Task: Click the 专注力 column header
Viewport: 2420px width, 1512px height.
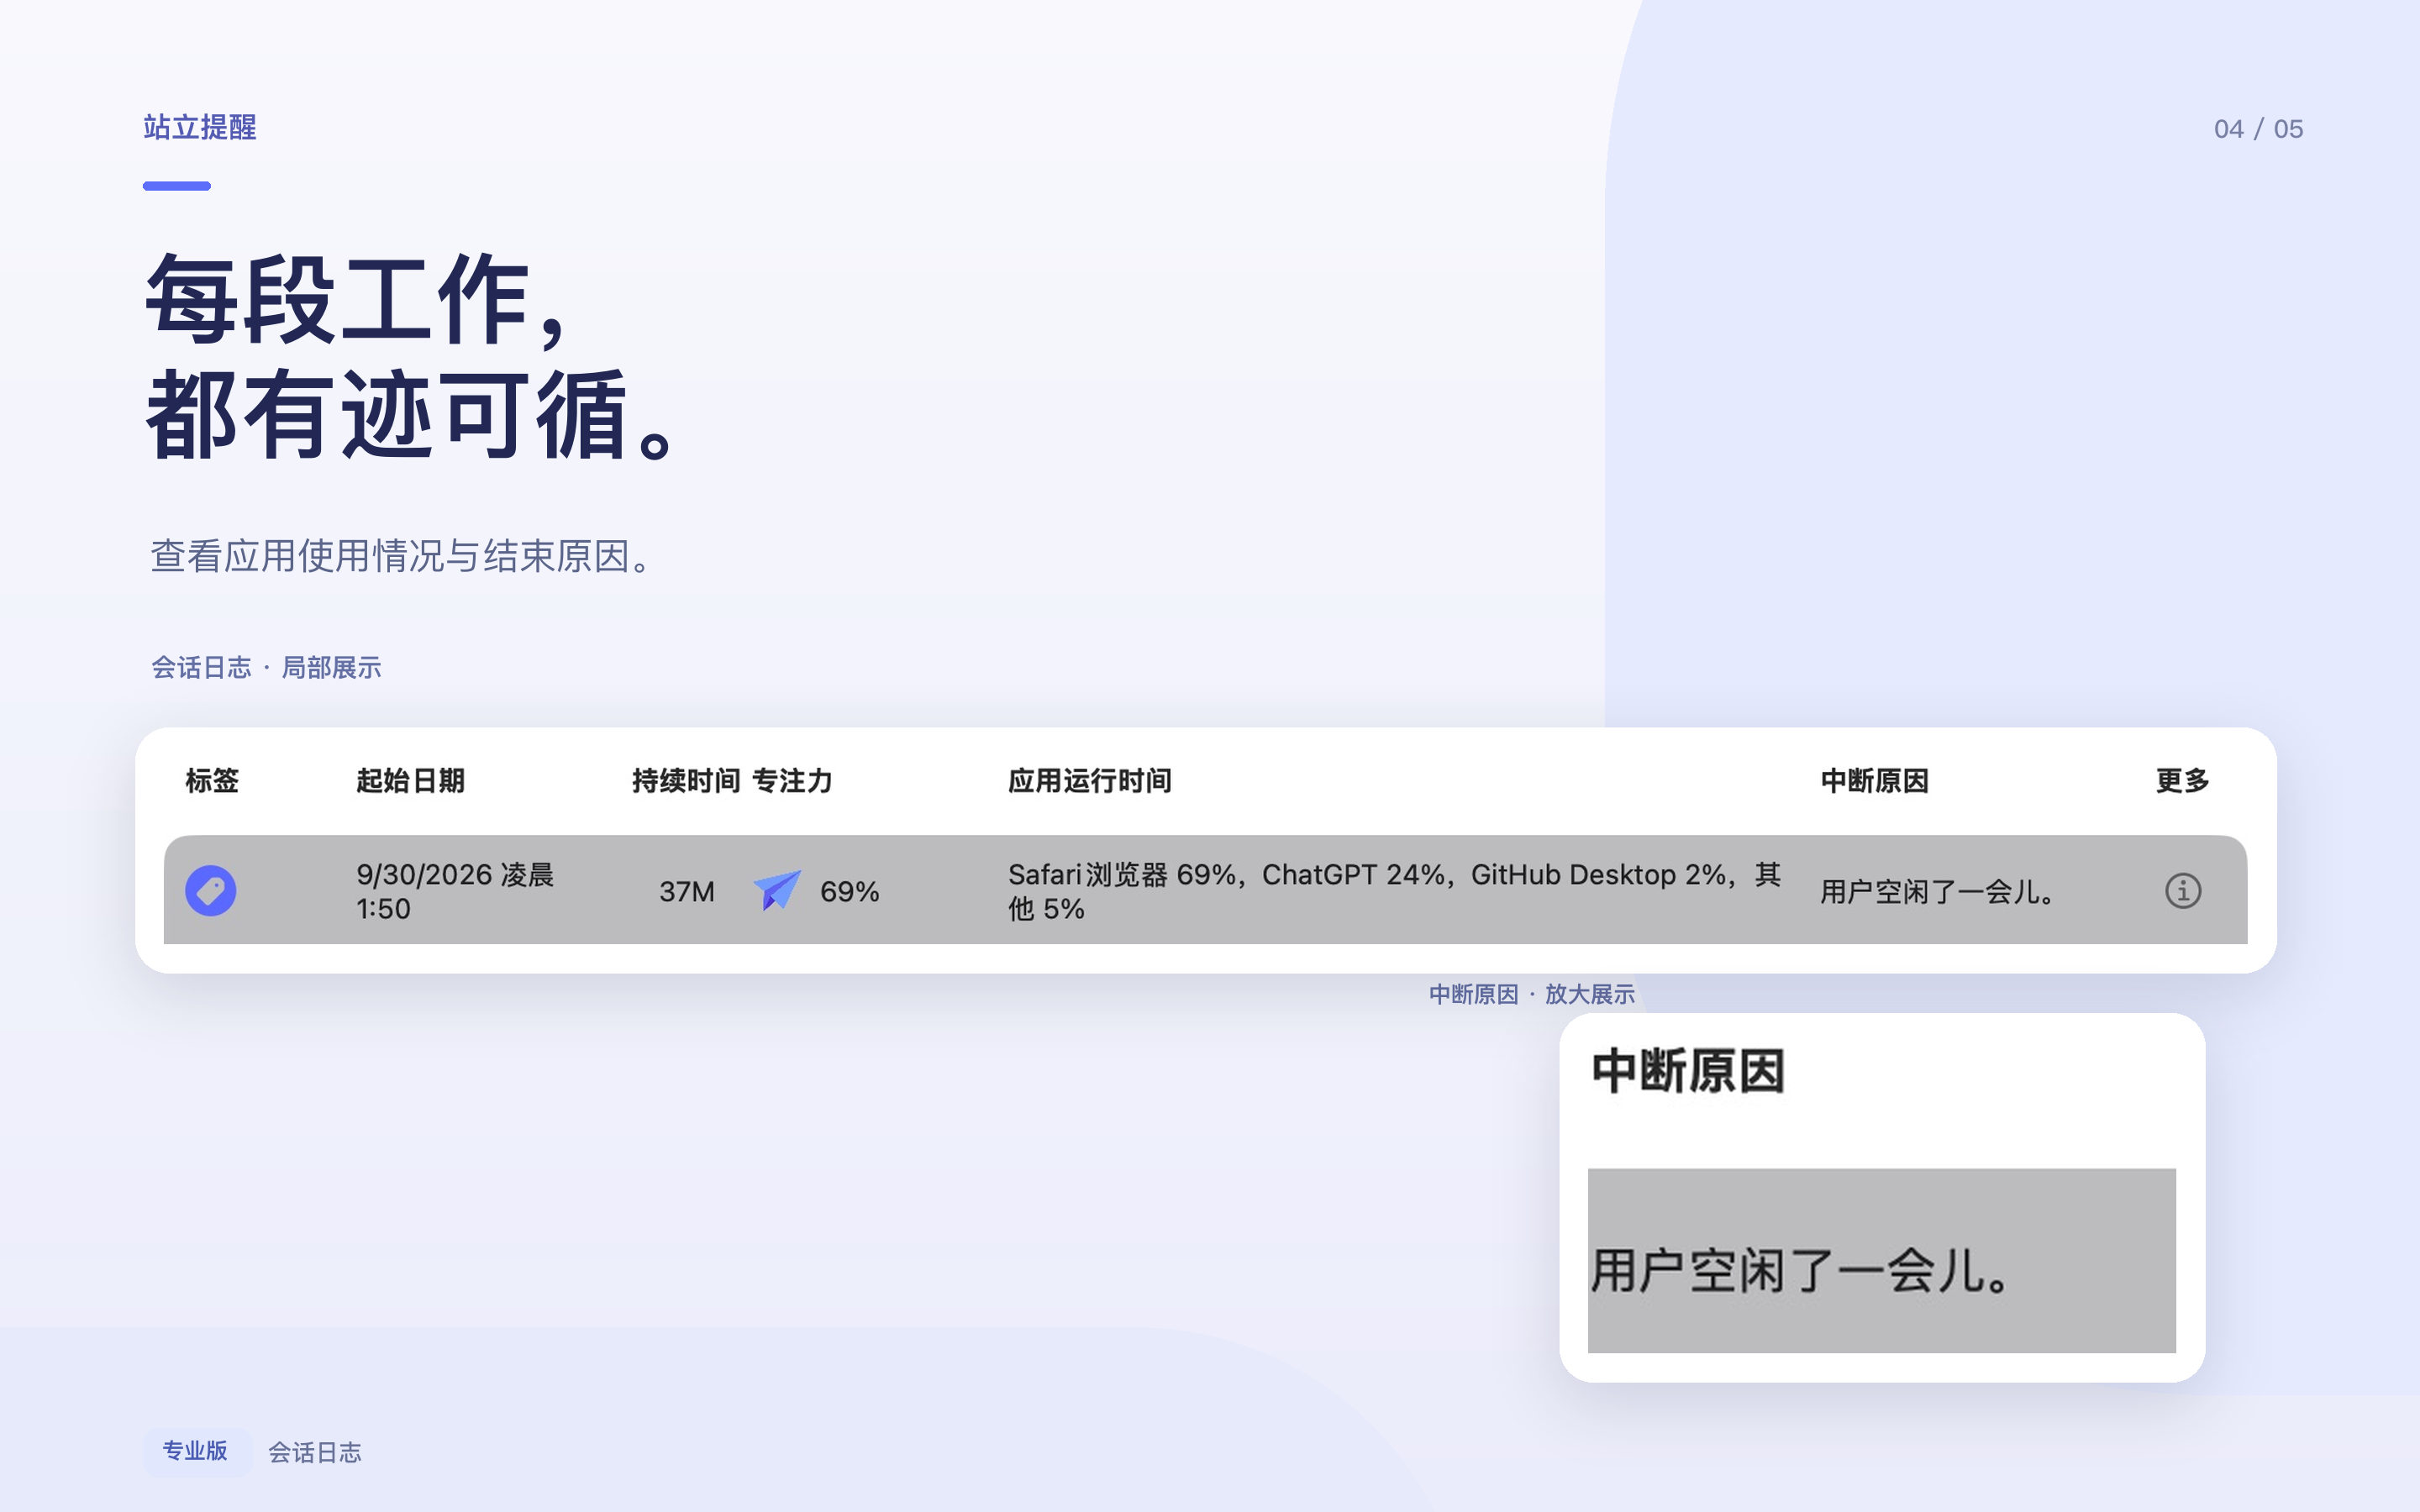Action: pyautogui.click(x=792, y=780)
